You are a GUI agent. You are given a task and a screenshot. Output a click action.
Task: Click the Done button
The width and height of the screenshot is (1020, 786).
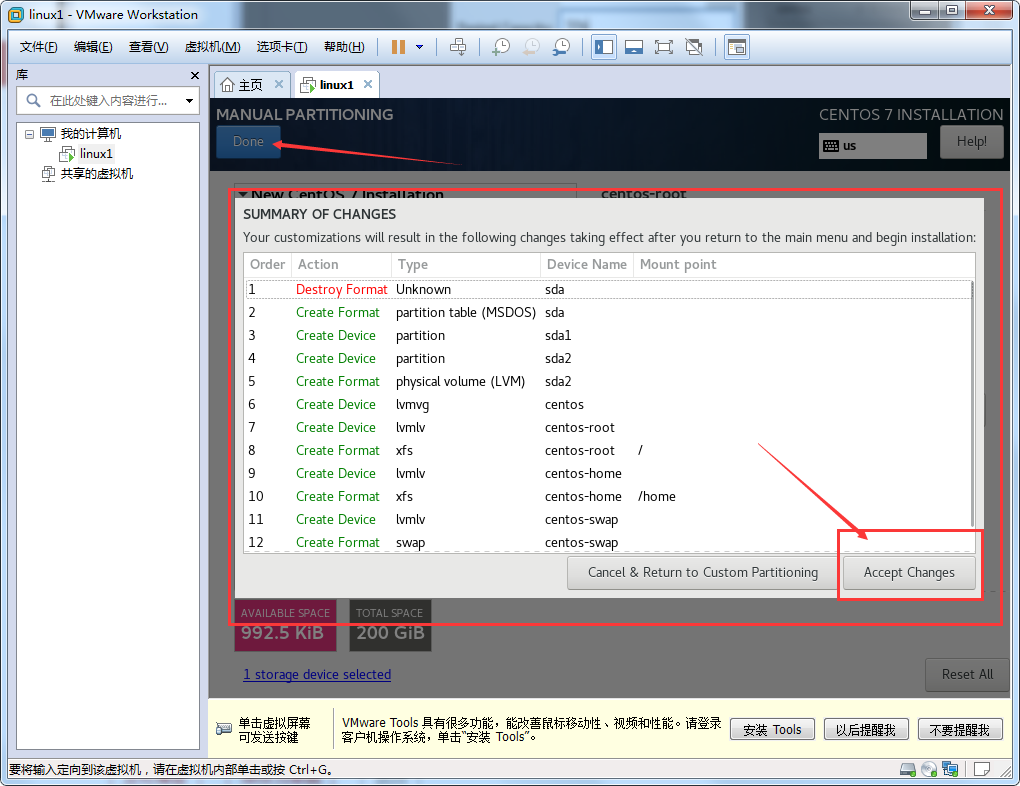[x=248, y=142]
